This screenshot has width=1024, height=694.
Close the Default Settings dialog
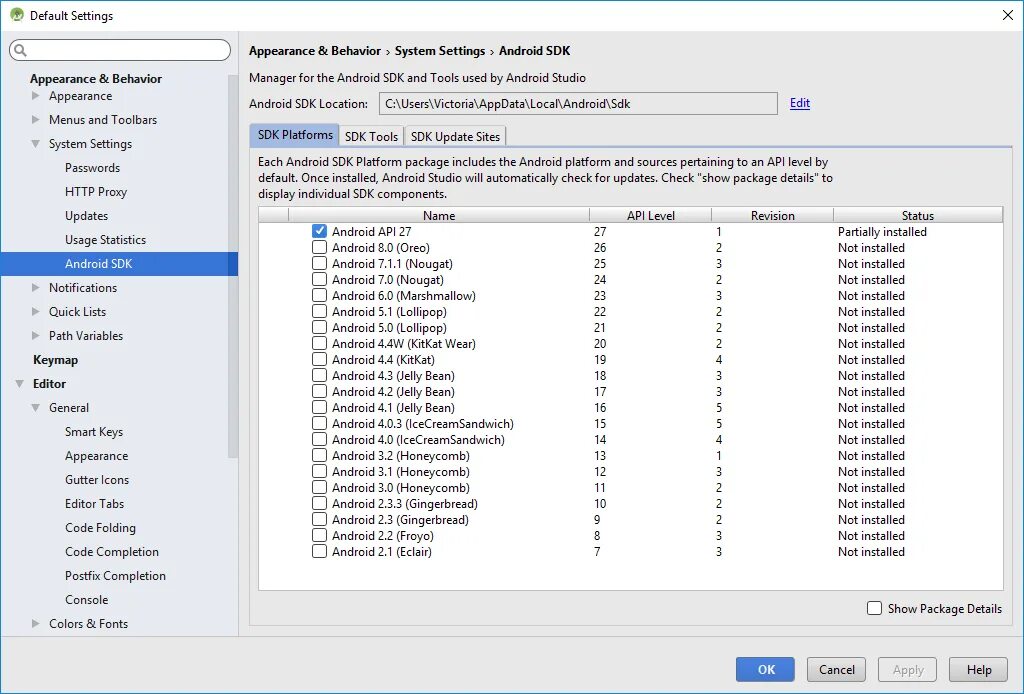[1008, 15]
